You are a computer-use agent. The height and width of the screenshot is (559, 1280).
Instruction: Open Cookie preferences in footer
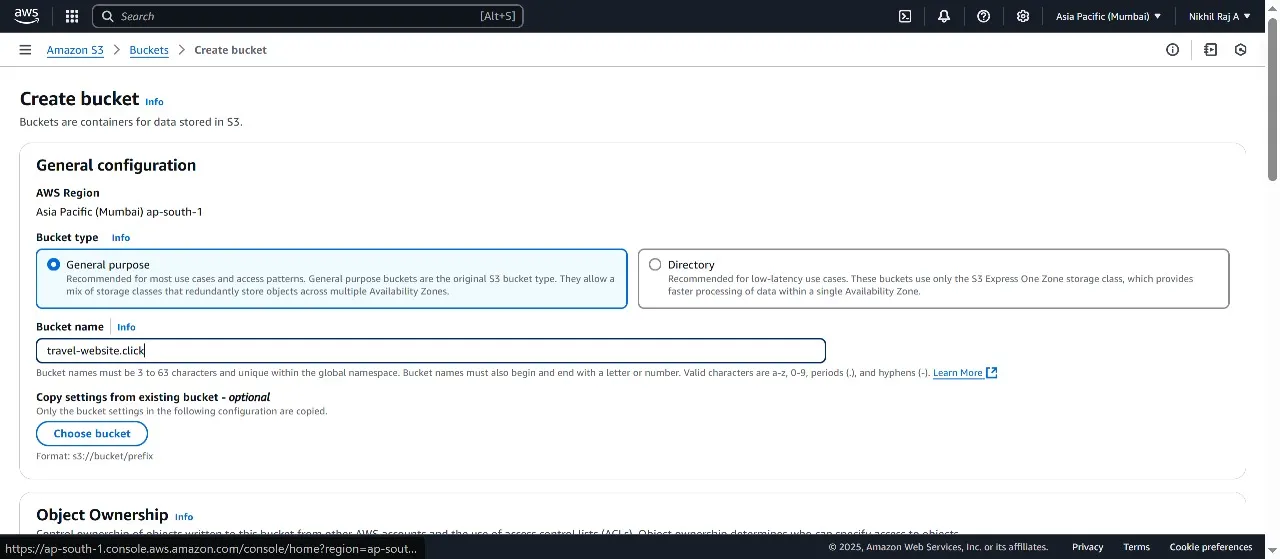point(1210,547)
